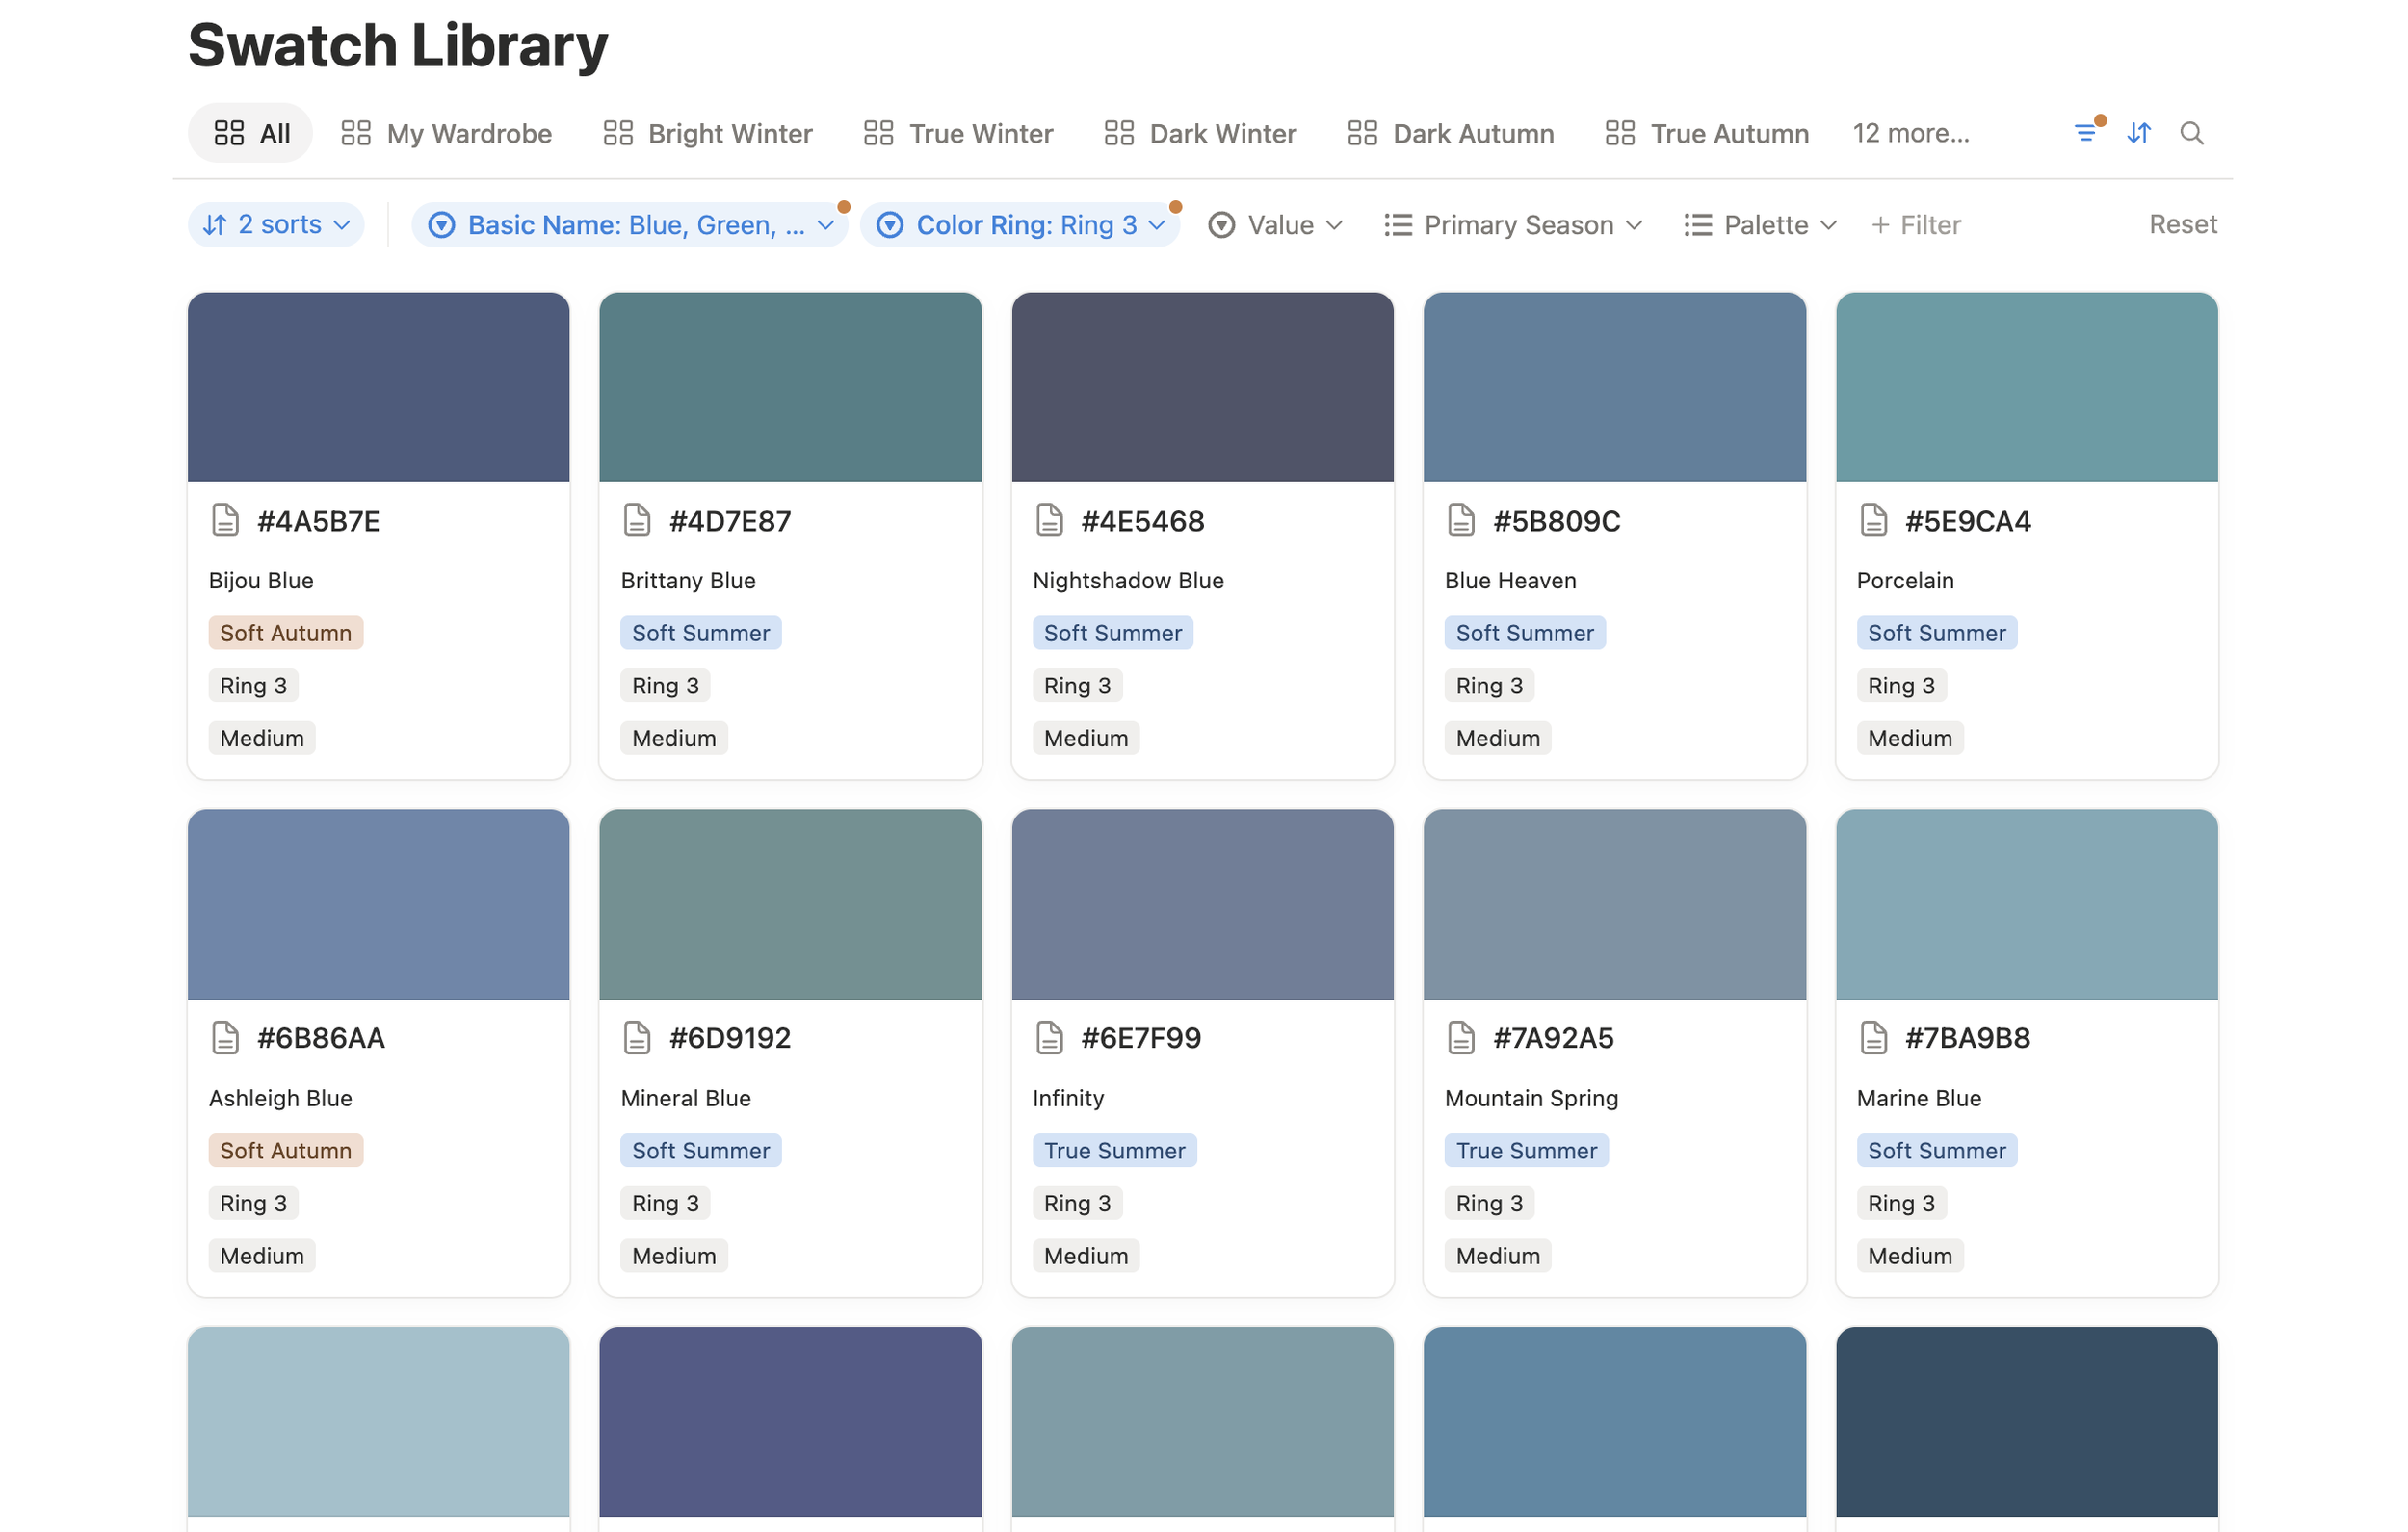The height and width of the screenshot is (1532, 2408).
Task: Click the page icon beside #5B809C
Action: 1461,521
